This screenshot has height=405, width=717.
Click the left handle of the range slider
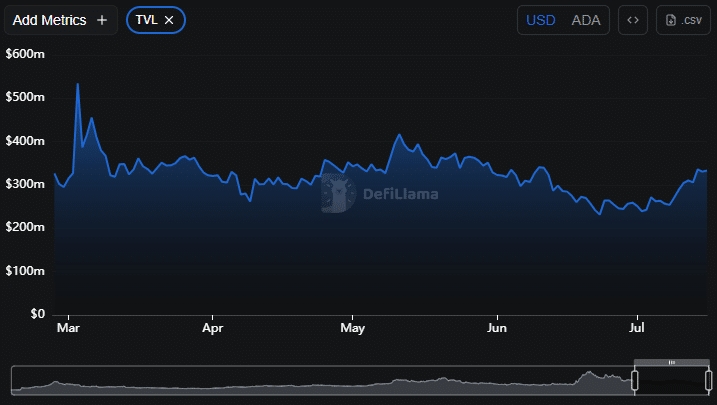tap(634, 380)
